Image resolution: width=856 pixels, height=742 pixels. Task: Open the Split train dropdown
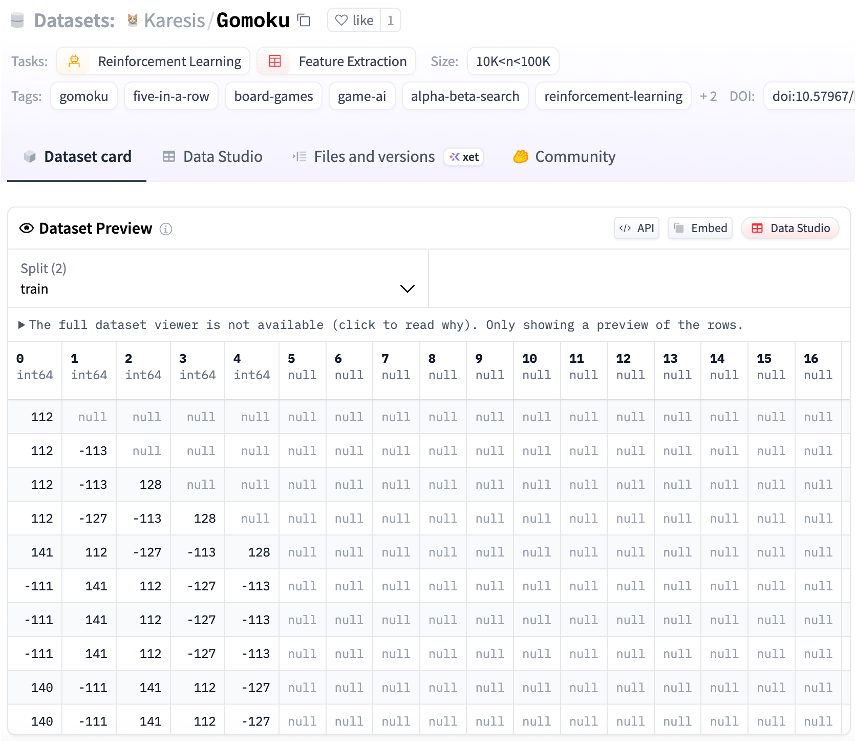(218, 279)
